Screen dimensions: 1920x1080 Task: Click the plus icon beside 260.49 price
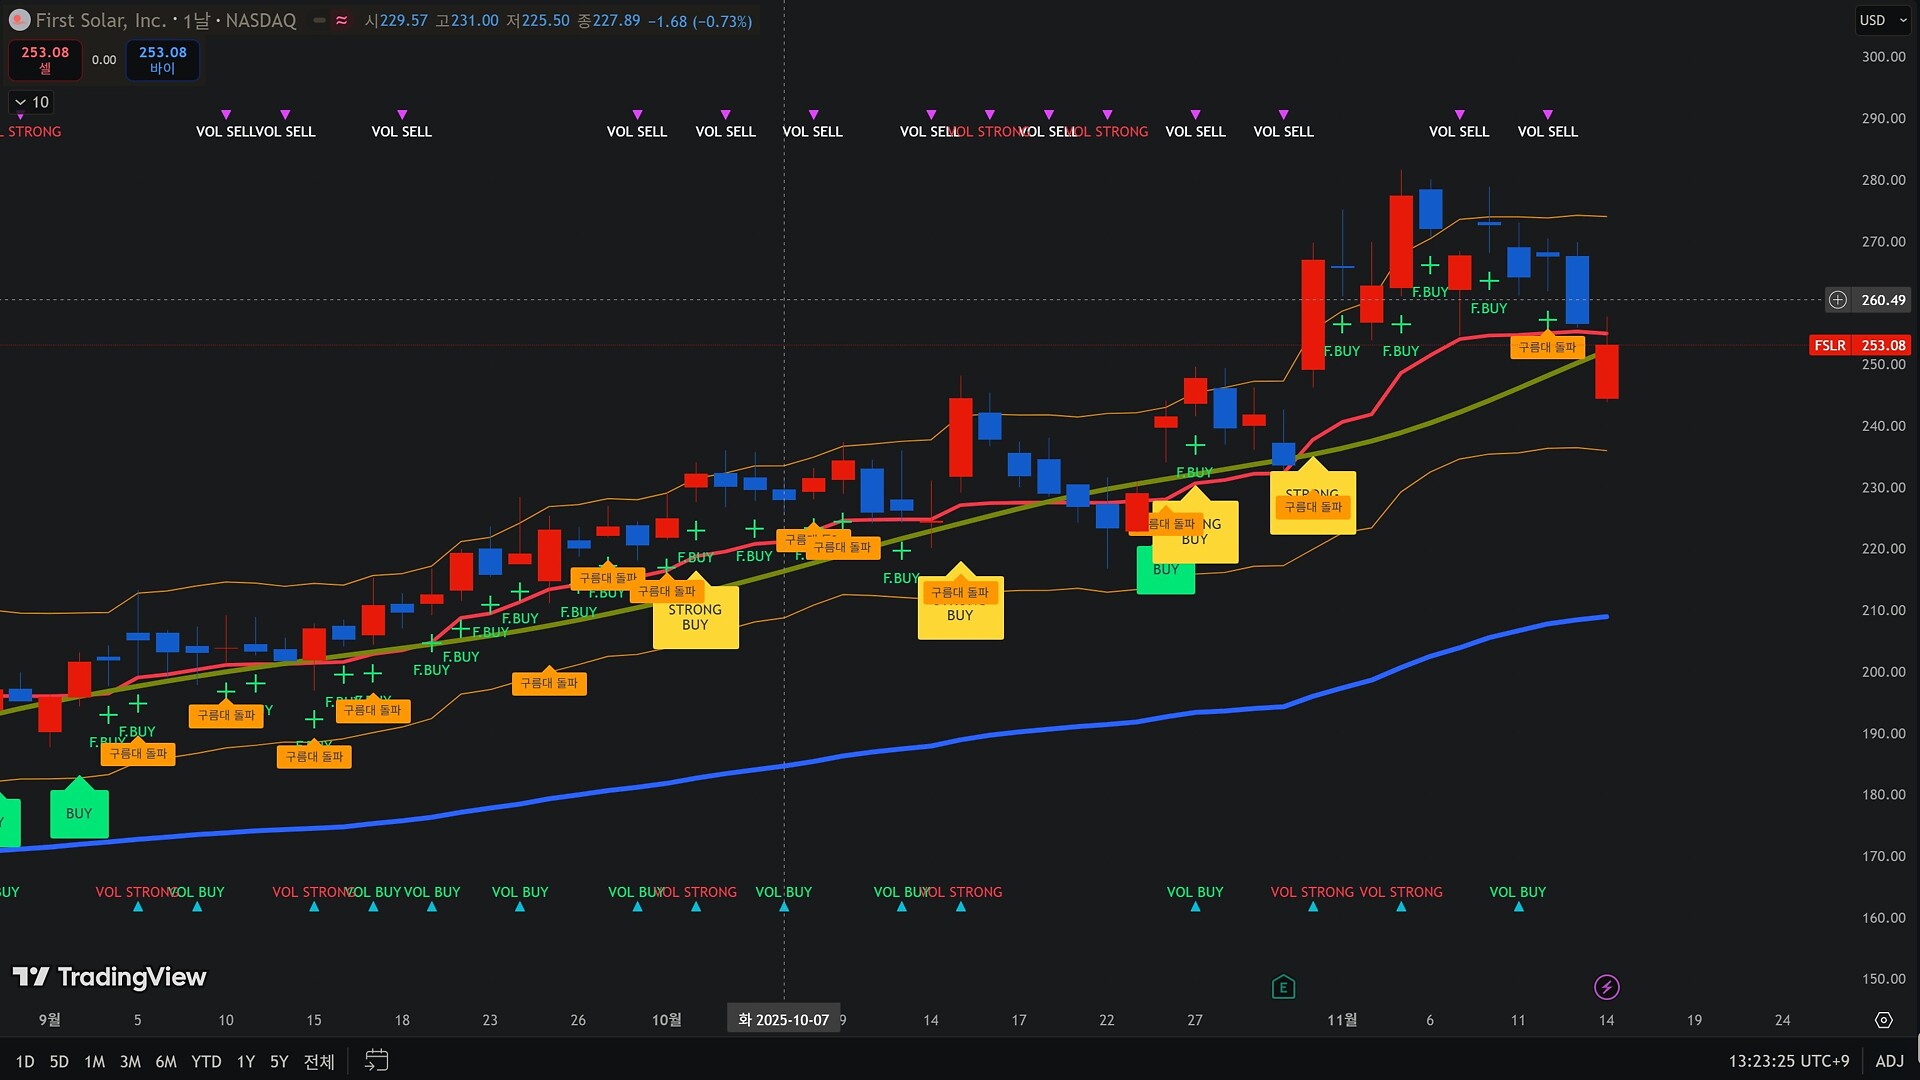1838,300
